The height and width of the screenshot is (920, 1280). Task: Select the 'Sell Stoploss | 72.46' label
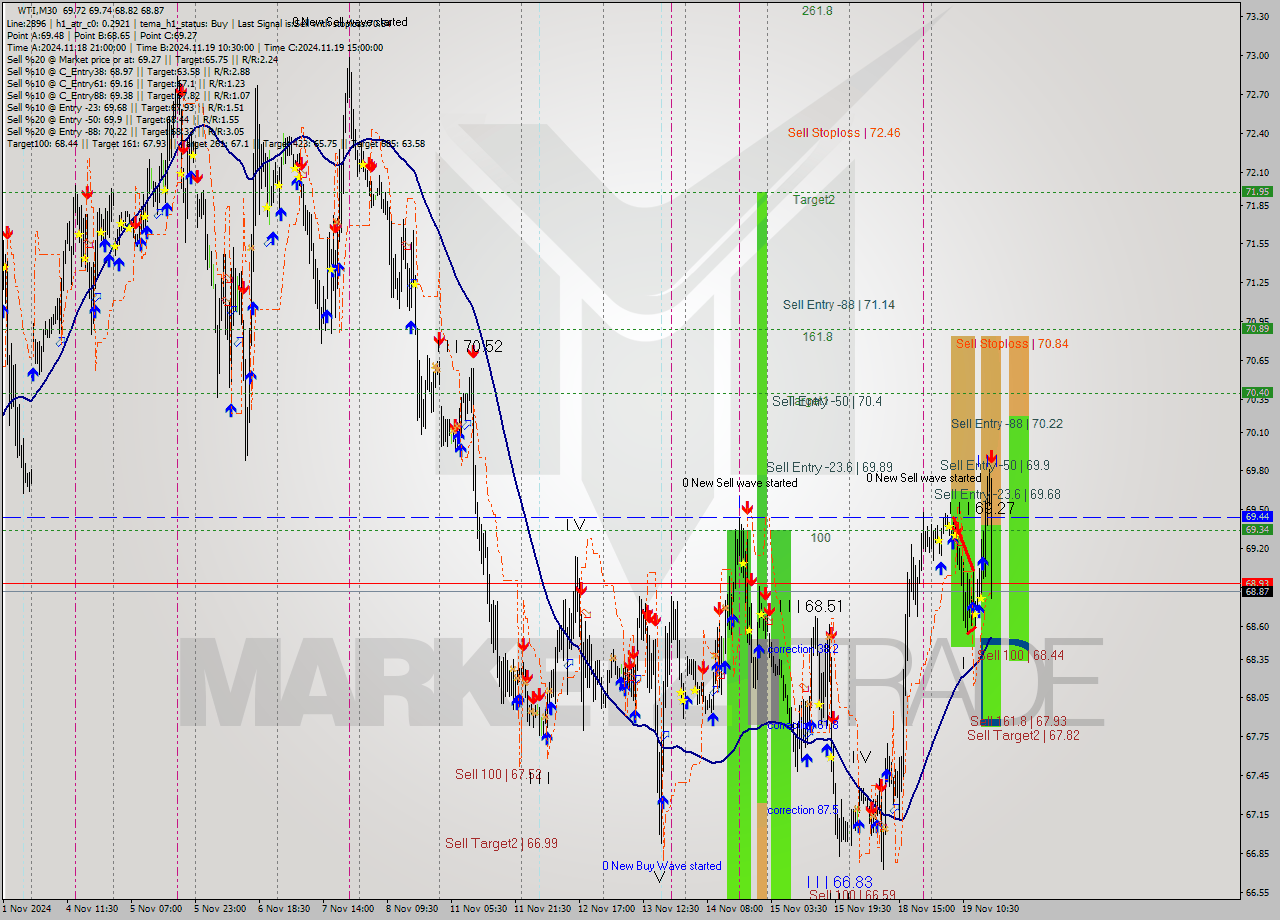[x=843, y=132]
